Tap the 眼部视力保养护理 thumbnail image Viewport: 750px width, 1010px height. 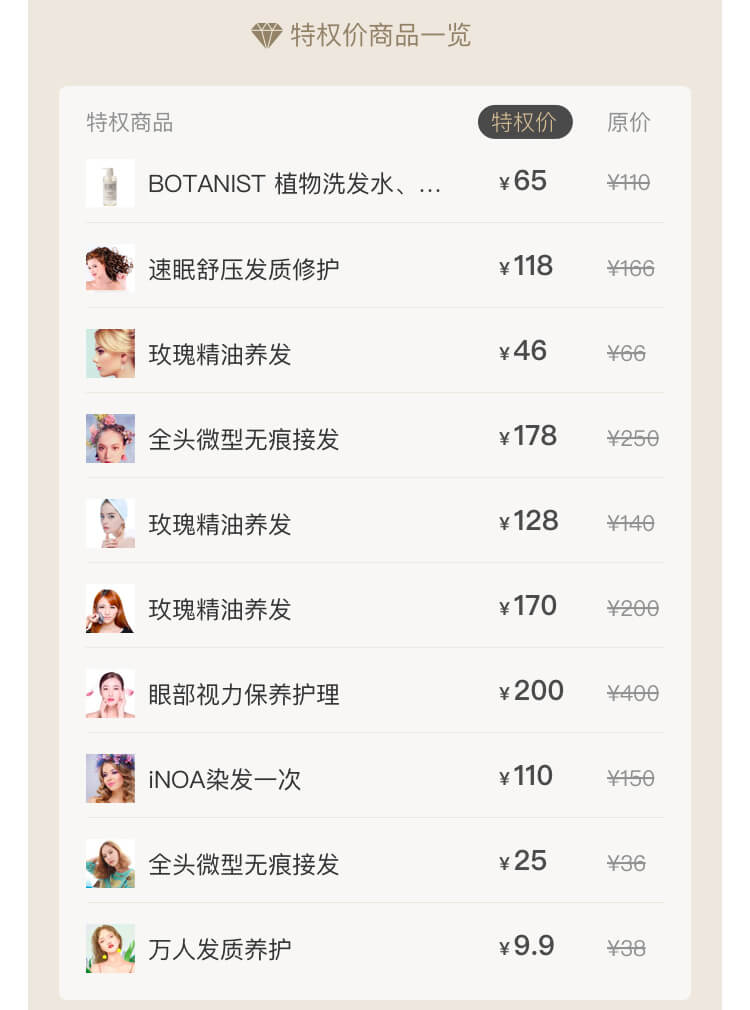(110, 694)
